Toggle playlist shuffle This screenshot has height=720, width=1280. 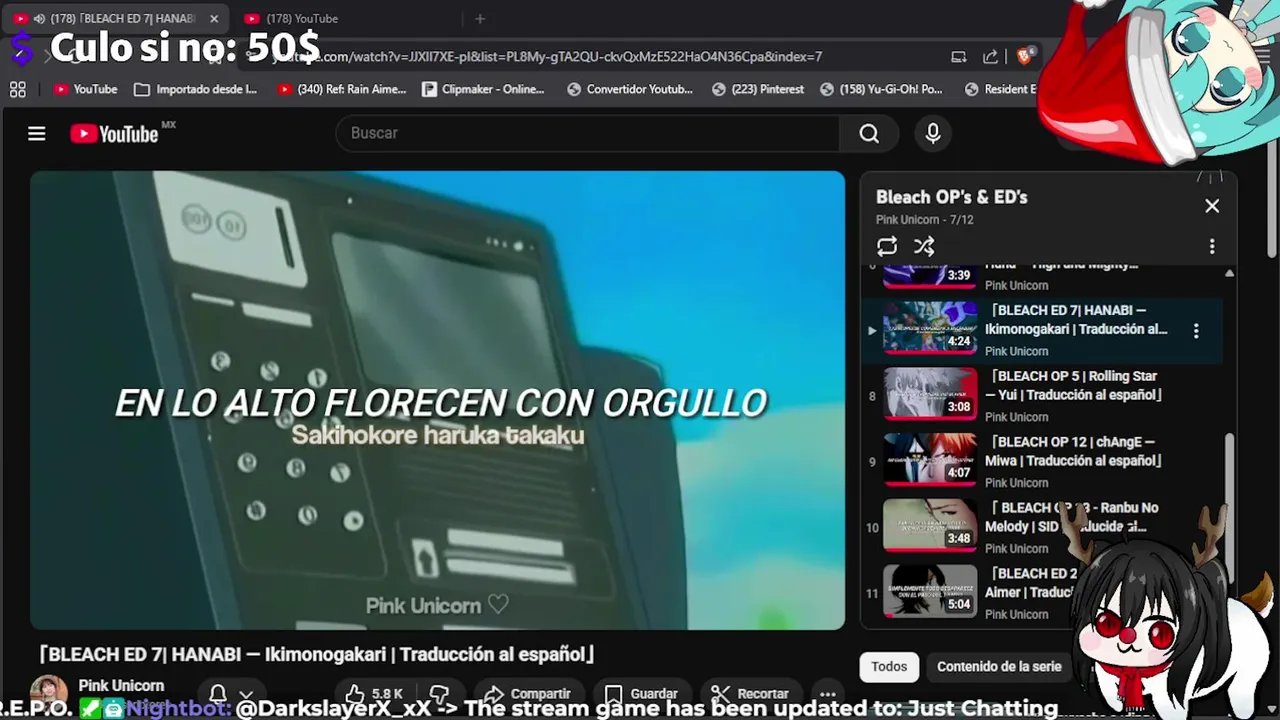tap(924, 246)
